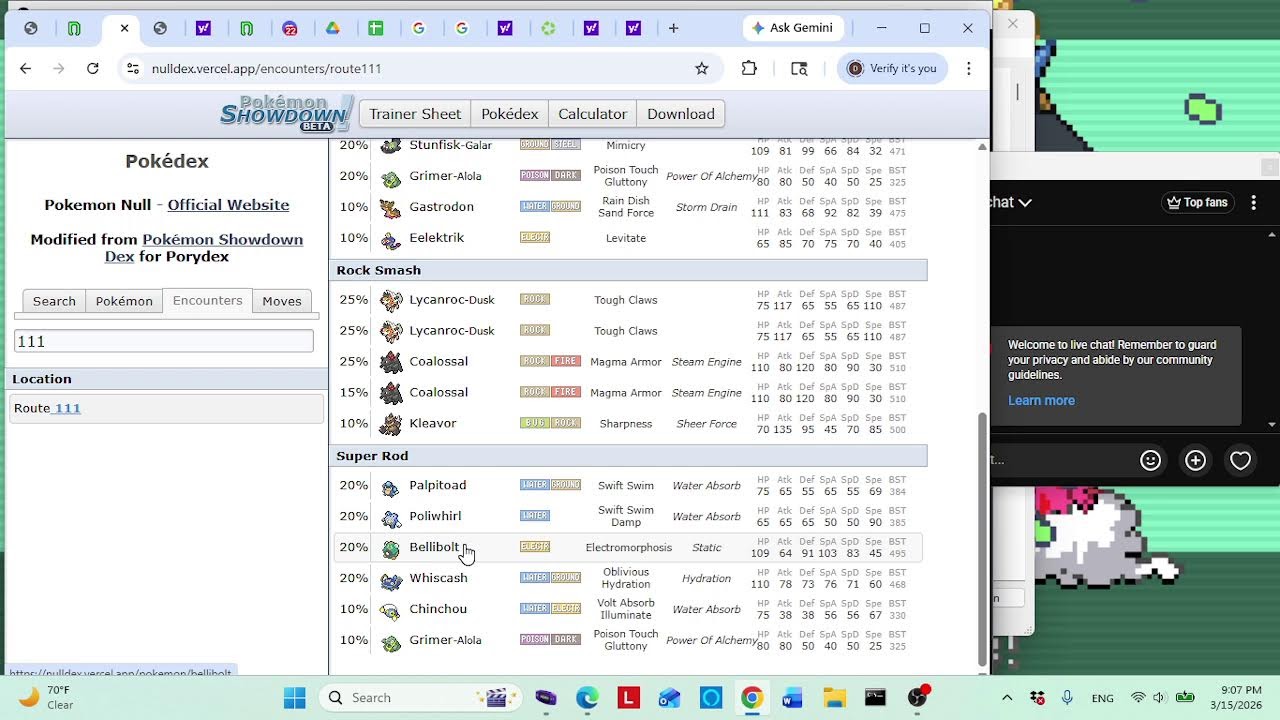This screenshot has width=1280, height=720.
Task: Click the Poliwhirl sprite icon
Action: tap(391, 517)
